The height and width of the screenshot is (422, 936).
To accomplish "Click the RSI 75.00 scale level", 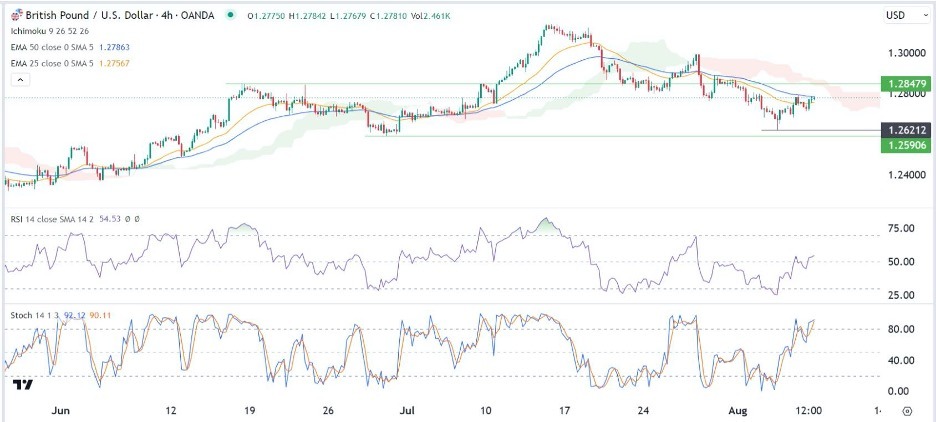I will 903,229.
